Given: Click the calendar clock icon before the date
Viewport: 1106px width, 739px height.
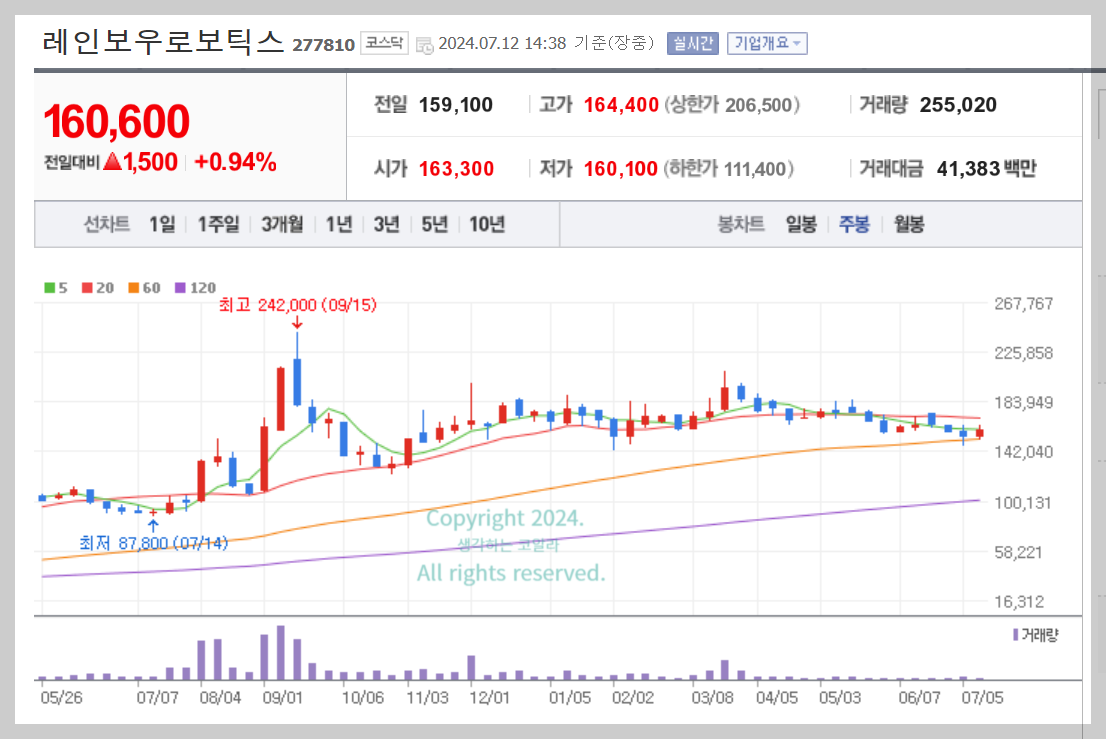Looking at the screenshot, I should tap(424, 46).
